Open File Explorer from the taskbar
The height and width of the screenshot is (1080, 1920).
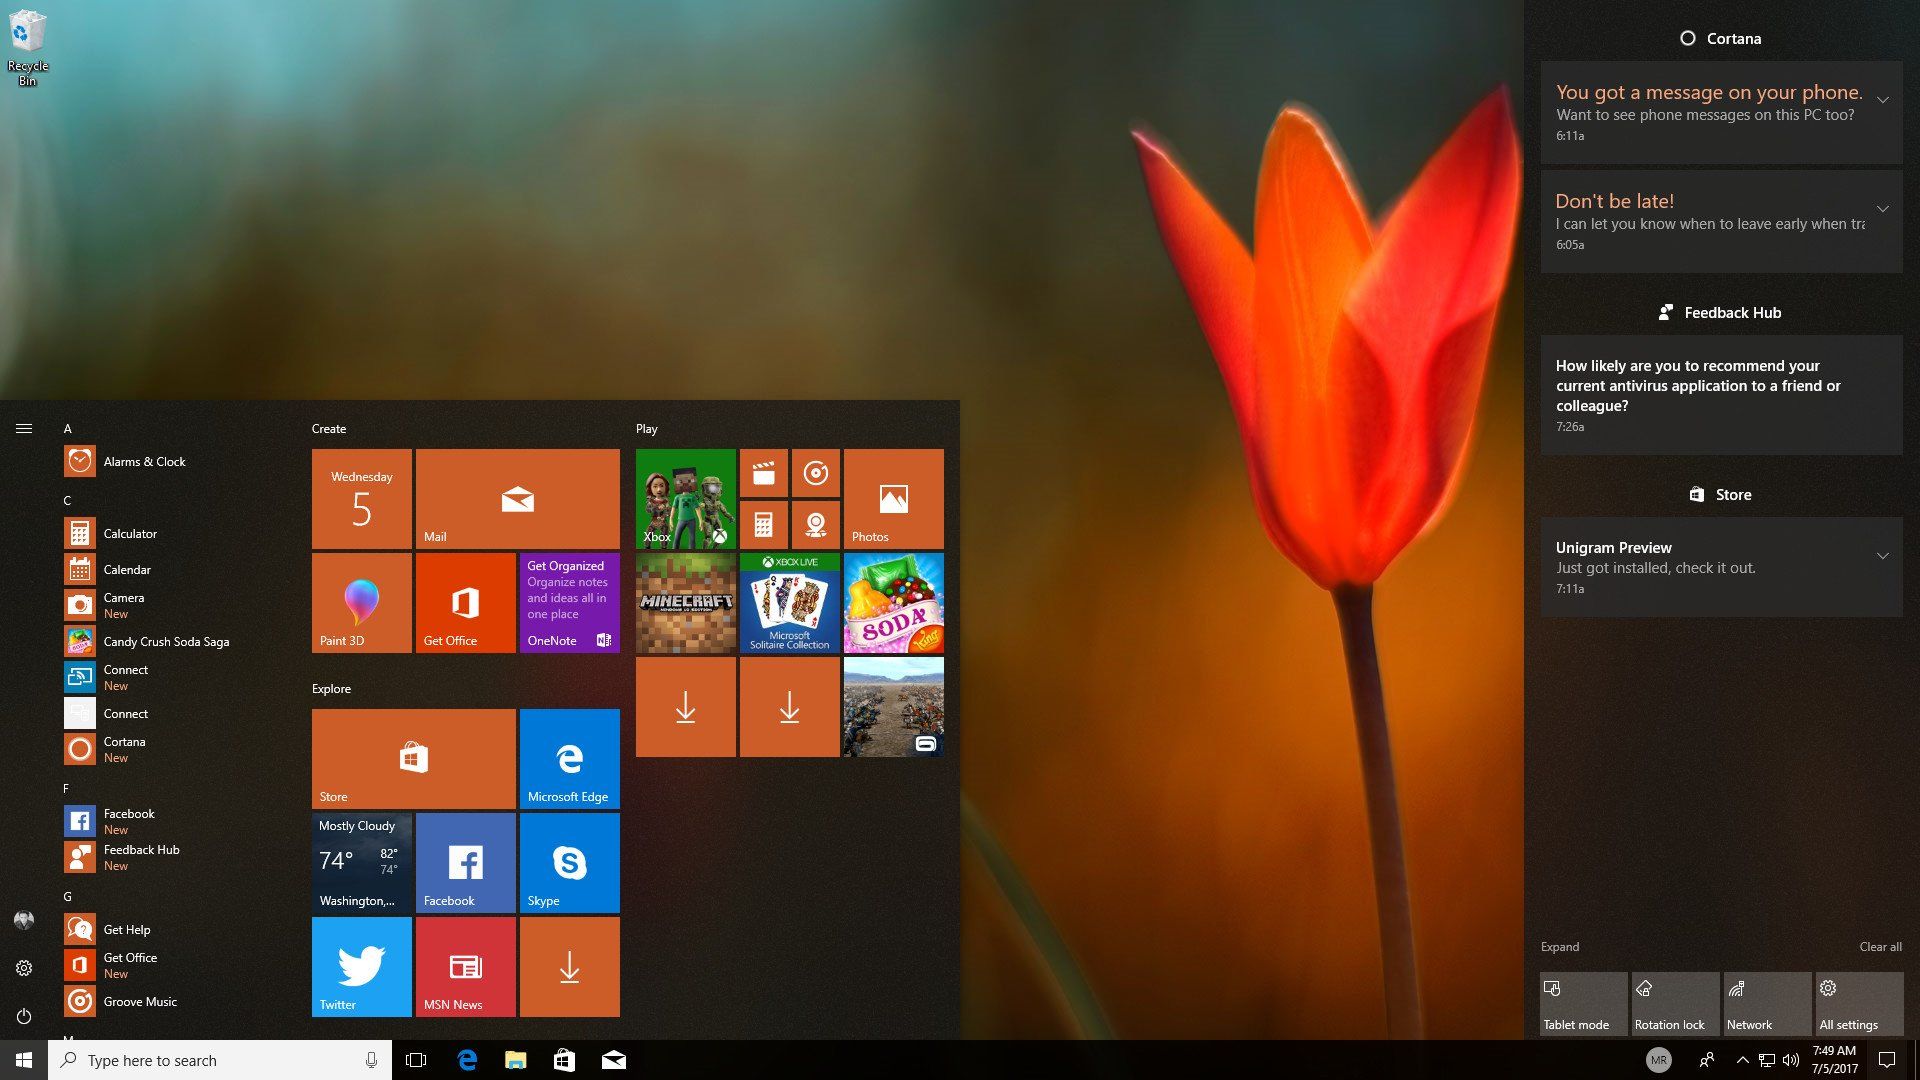516,1060
